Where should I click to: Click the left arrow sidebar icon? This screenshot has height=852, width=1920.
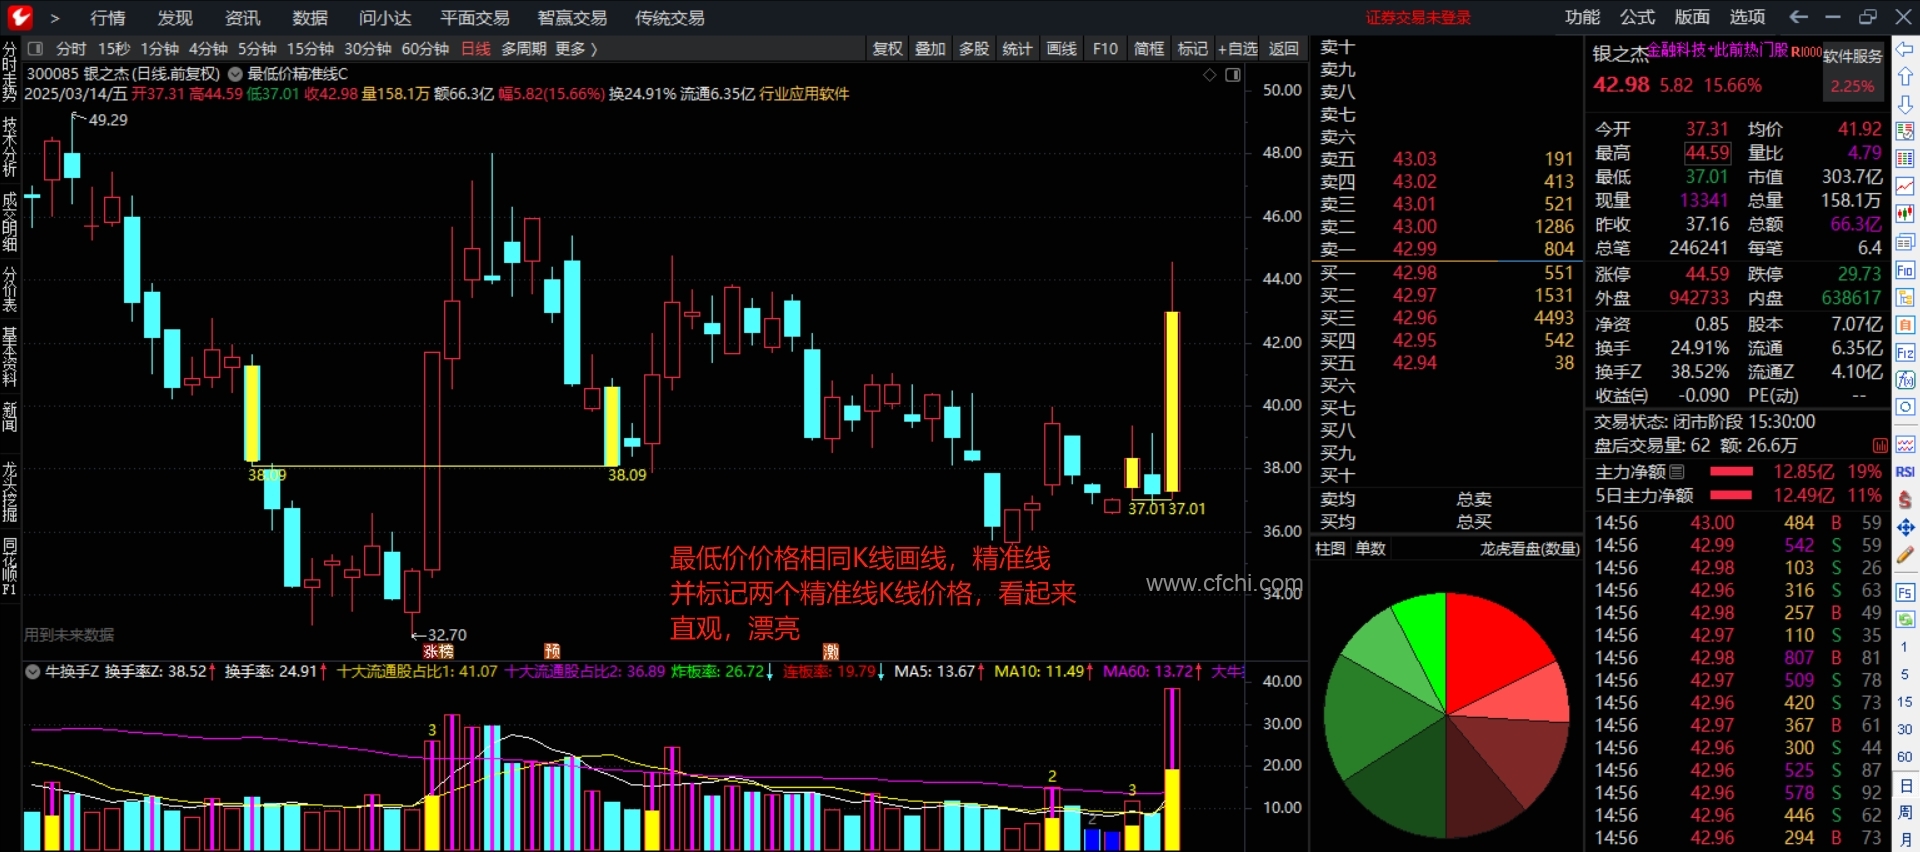[1905, 49]
